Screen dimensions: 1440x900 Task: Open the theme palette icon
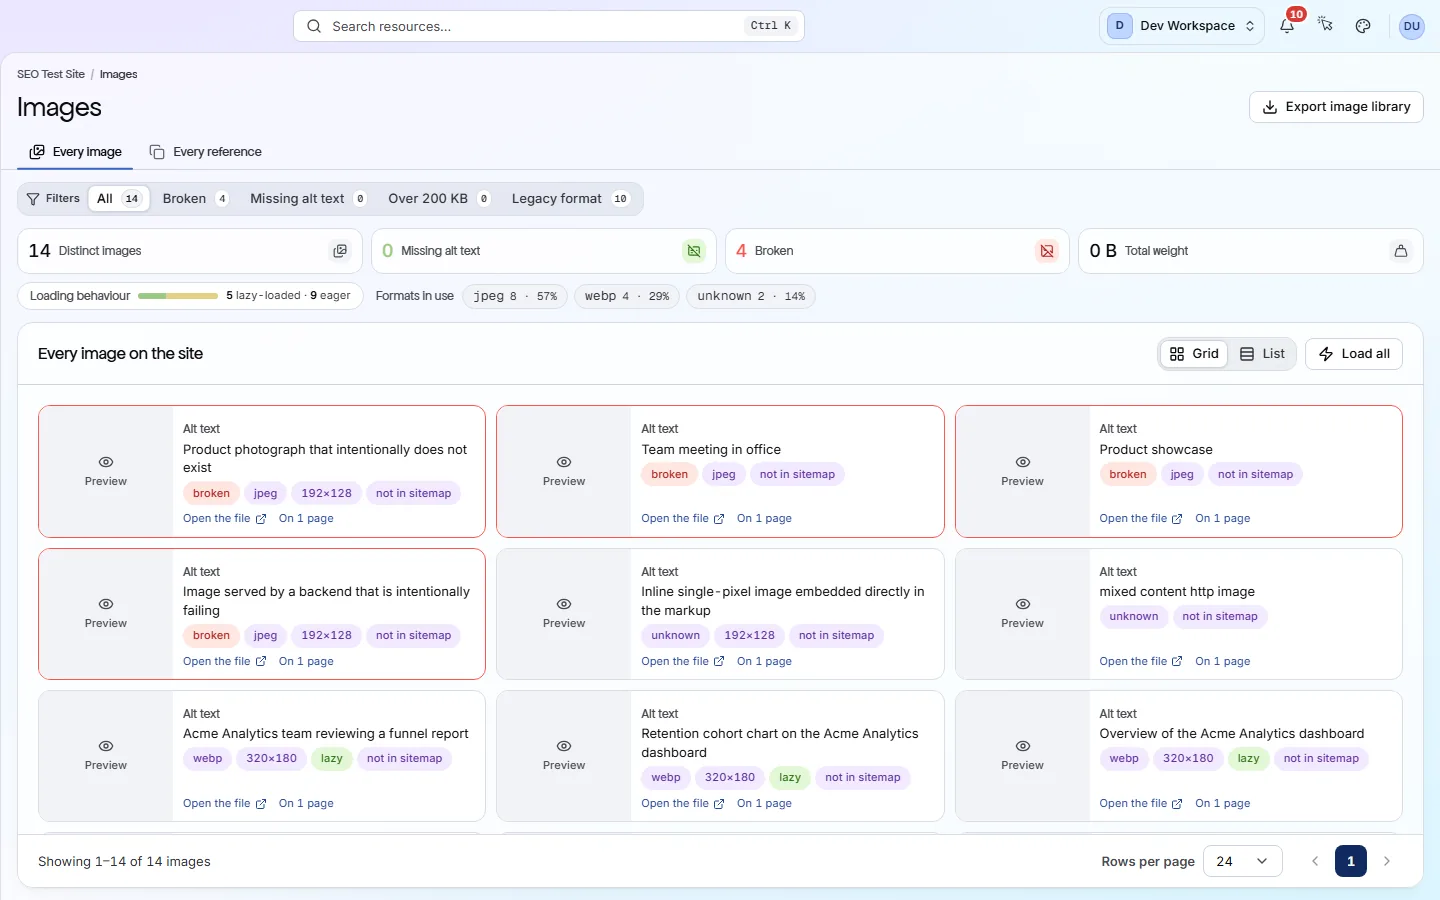click(x=1363, y=26)
